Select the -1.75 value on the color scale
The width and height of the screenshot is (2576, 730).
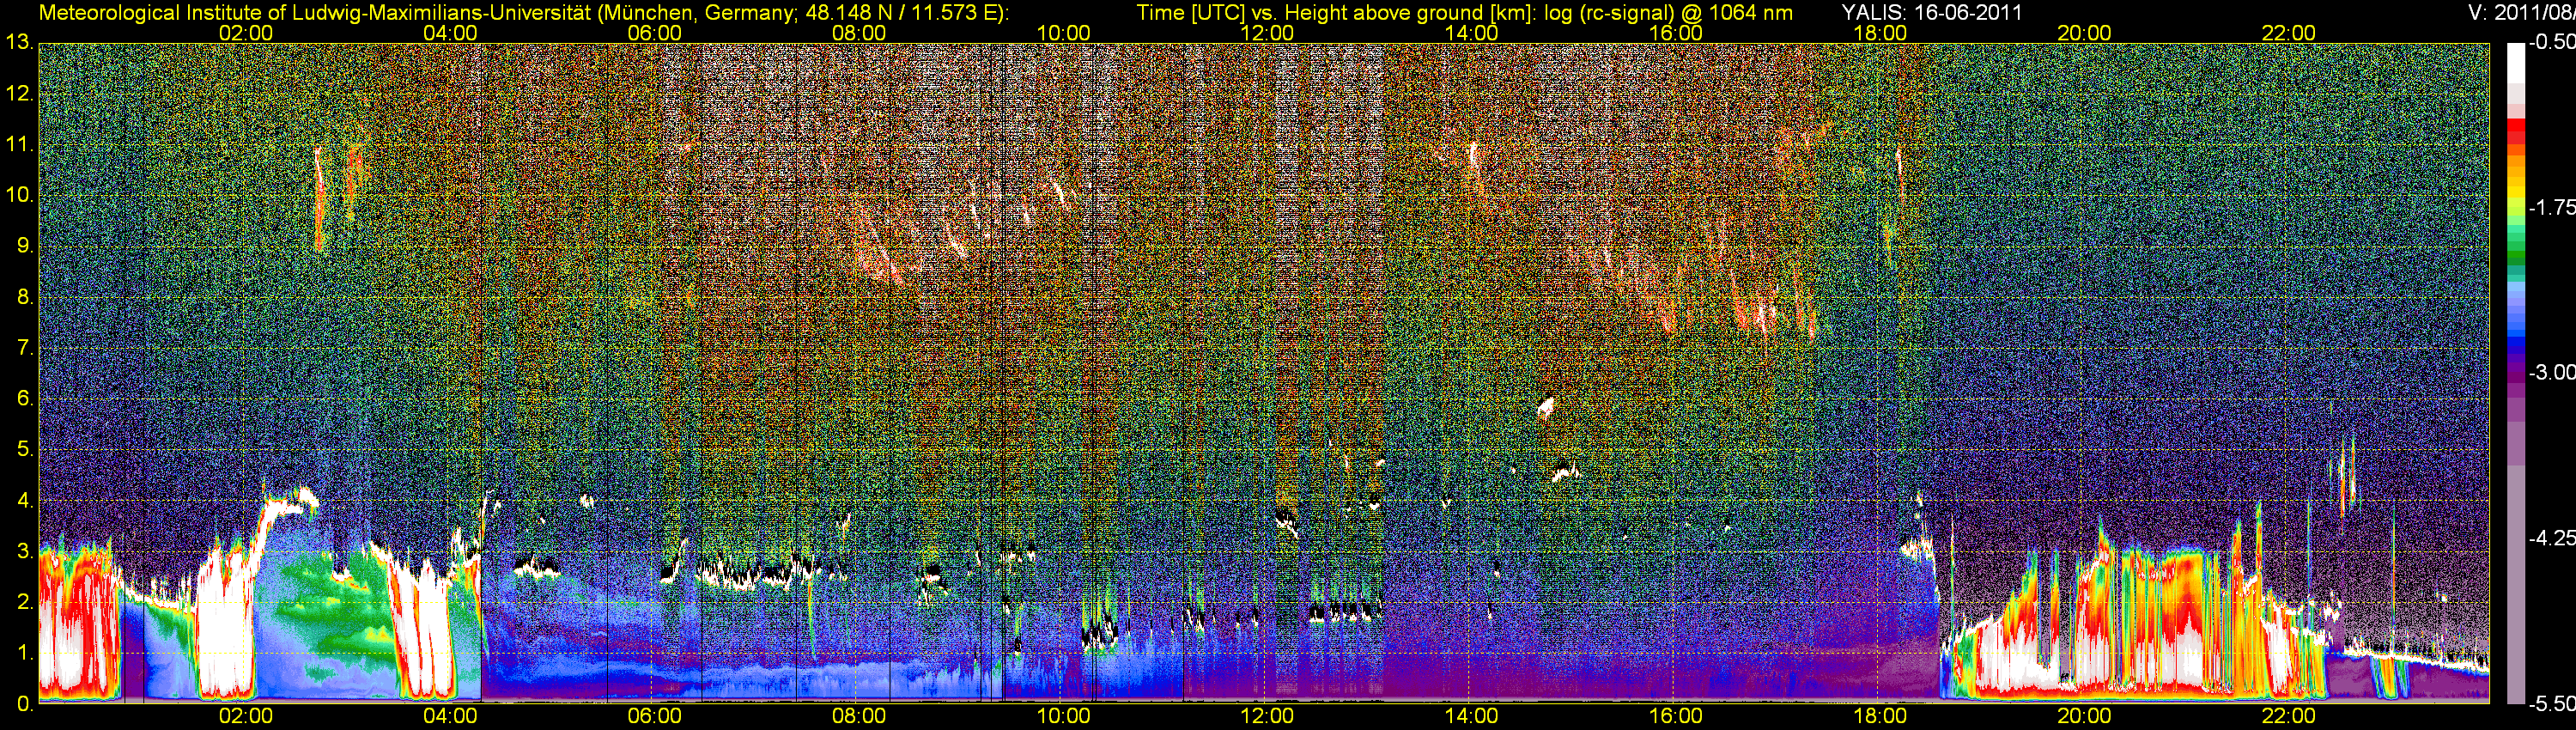click(x=2552, y=207)
